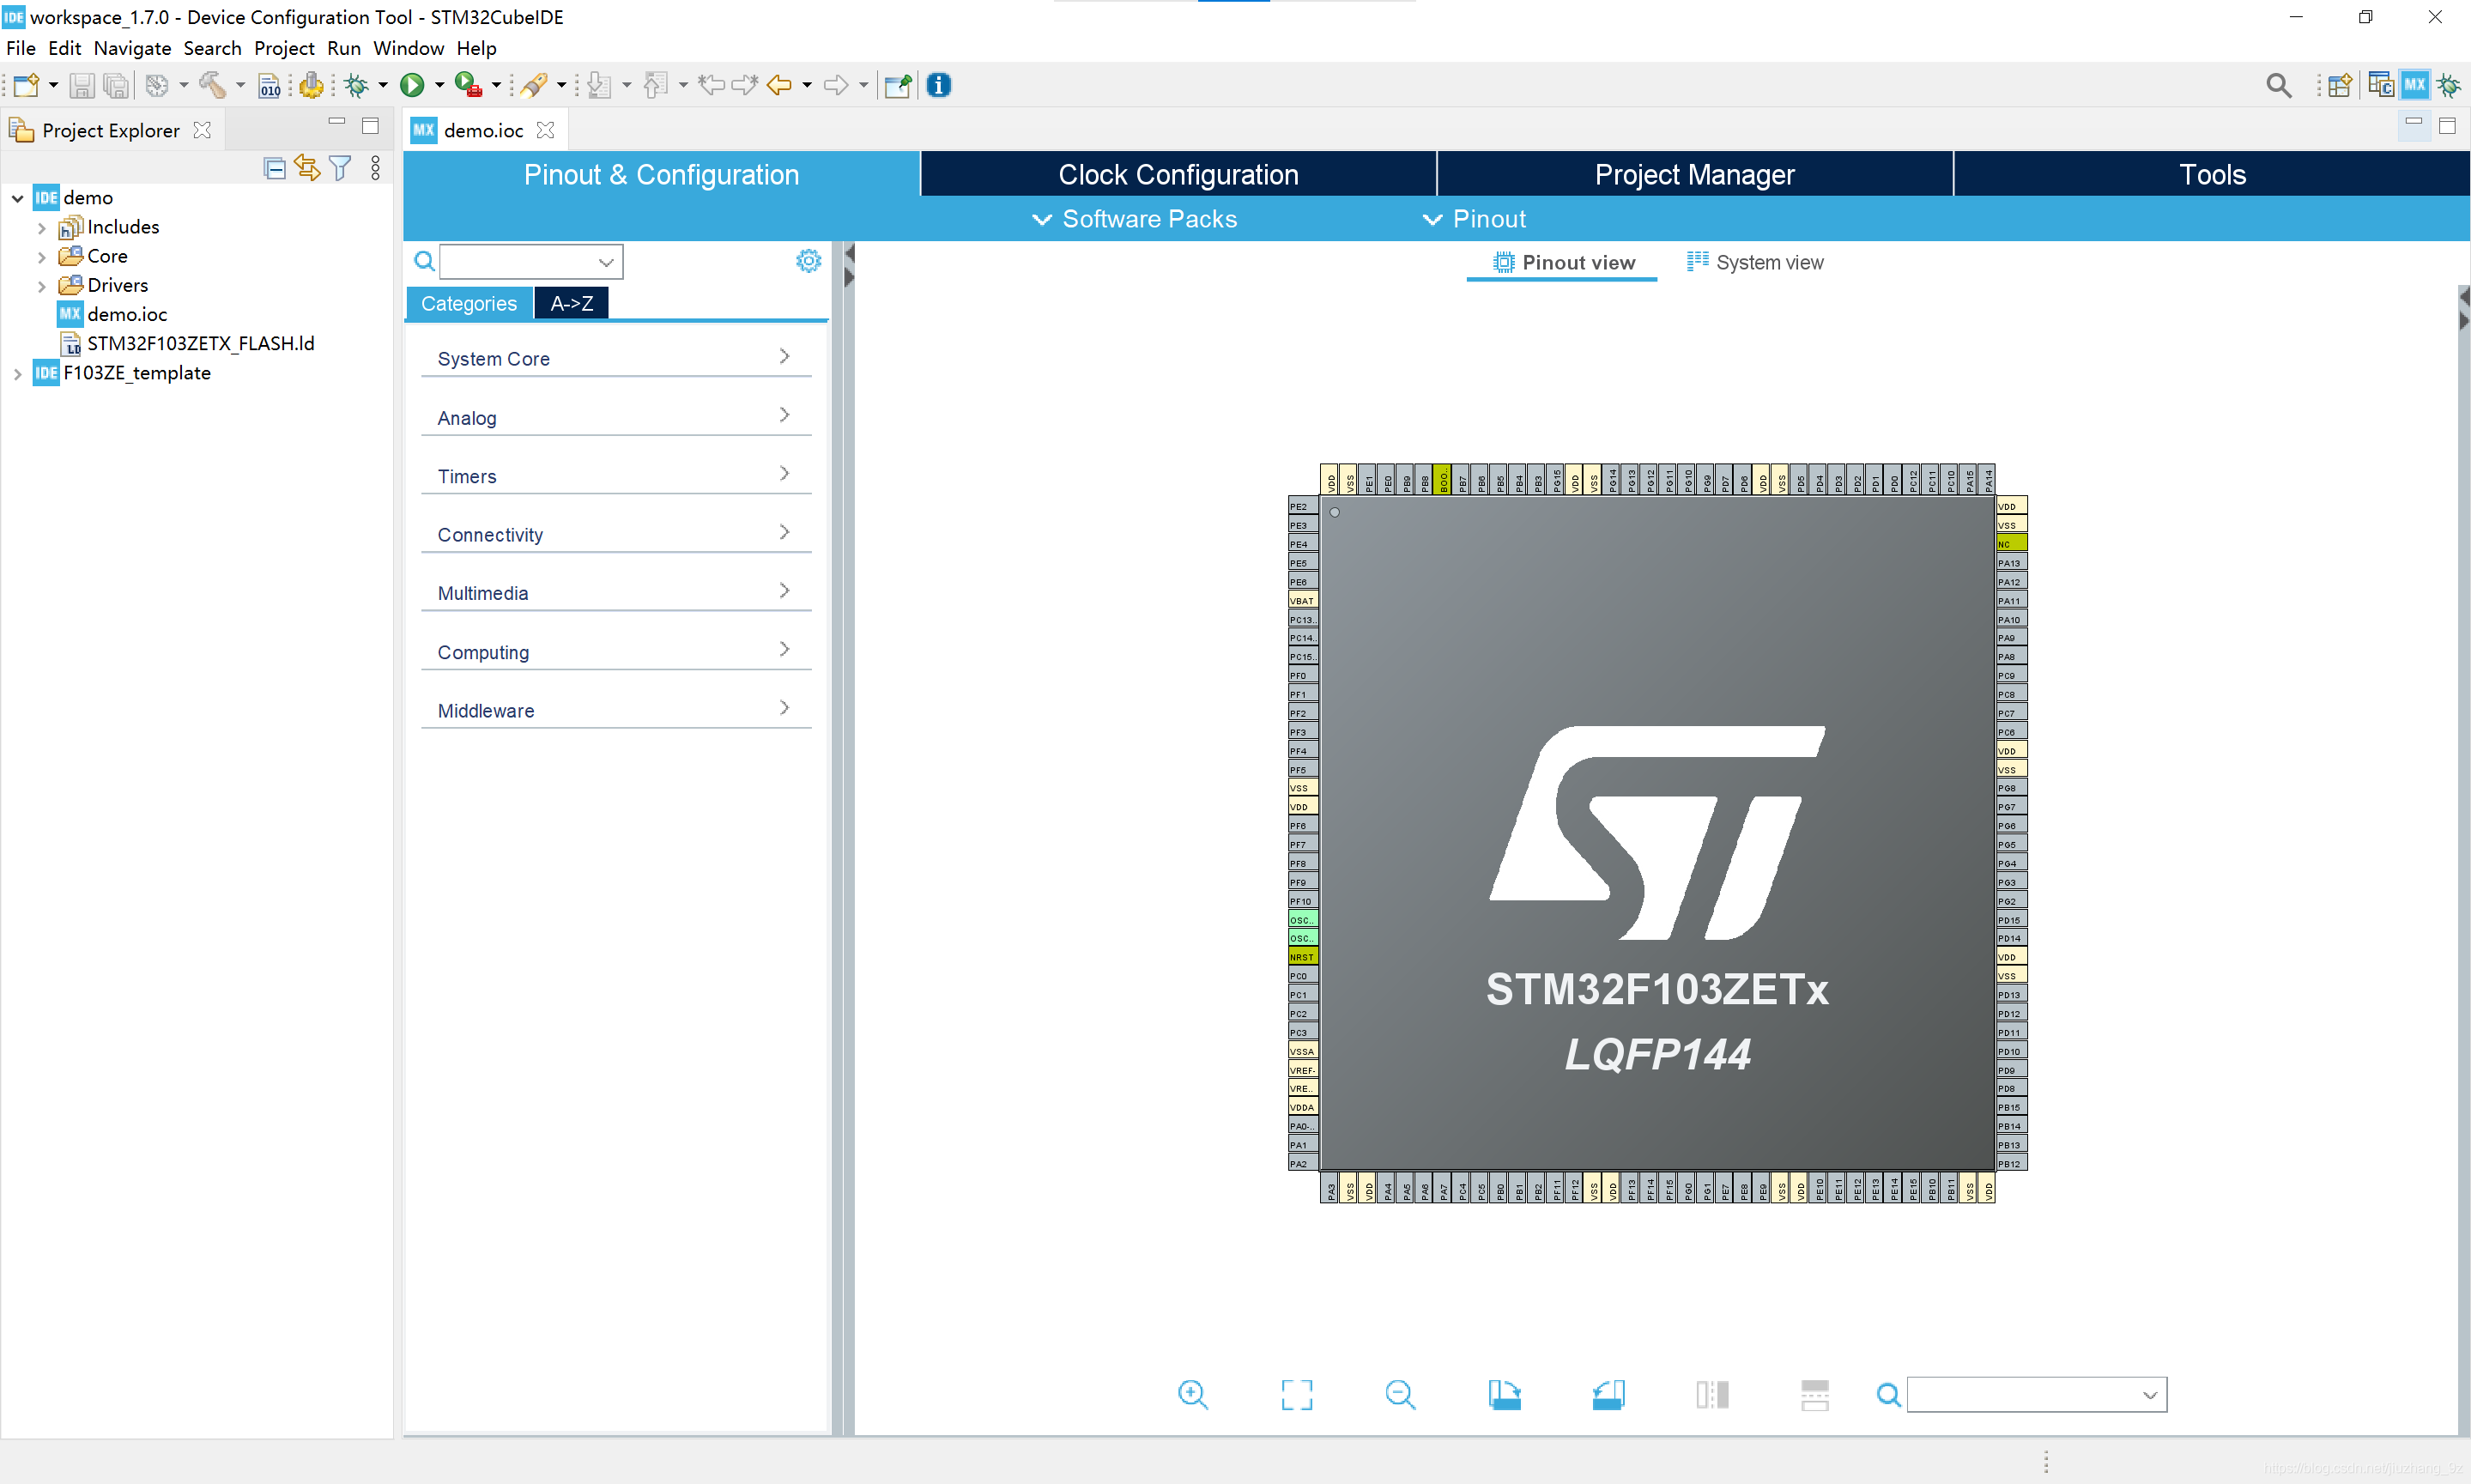Open the Navigate menu
Screen dimensions: 2471x1484
click(x=132, y=48)
